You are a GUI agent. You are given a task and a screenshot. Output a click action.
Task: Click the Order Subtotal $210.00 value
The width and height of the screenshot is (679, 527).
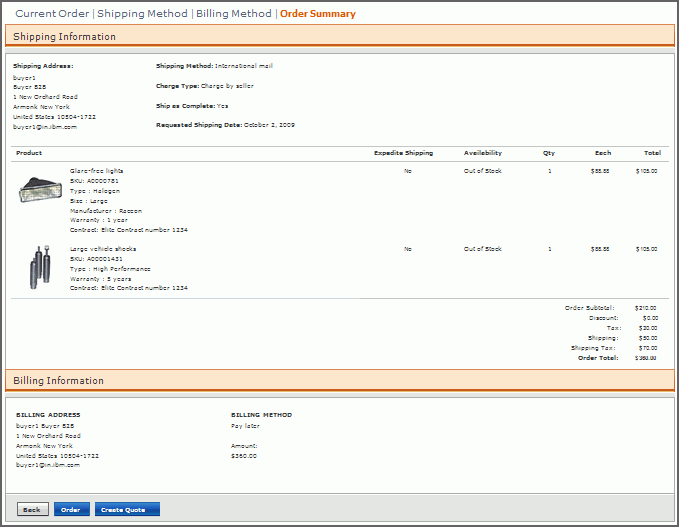[x=646, y=308]
